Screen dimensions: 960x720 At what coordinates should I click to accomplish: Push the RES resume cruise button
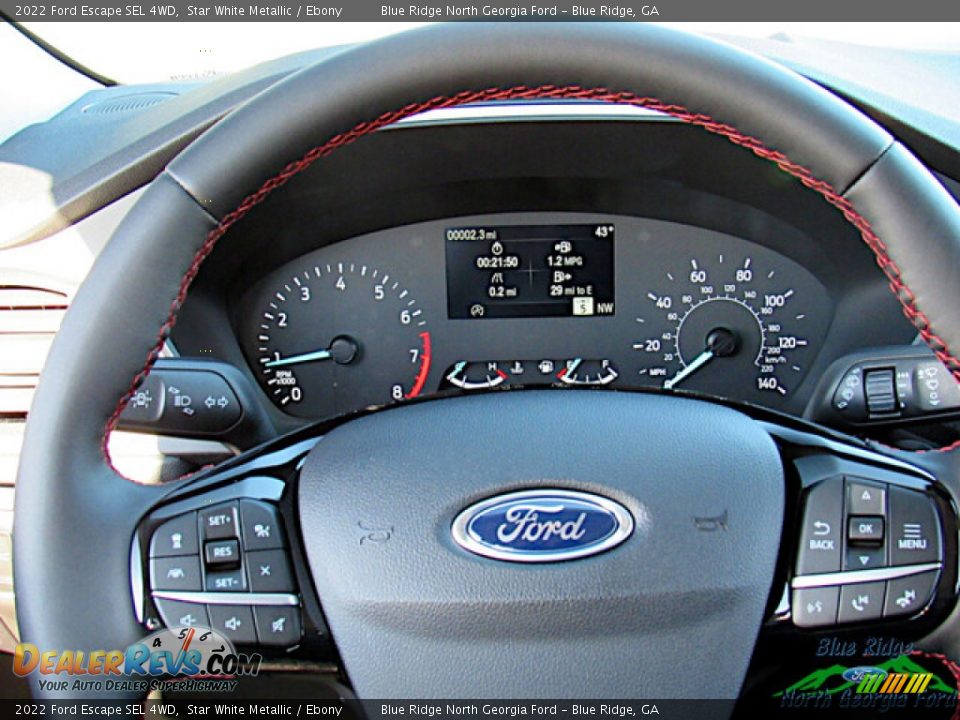(x=221, y=552)
